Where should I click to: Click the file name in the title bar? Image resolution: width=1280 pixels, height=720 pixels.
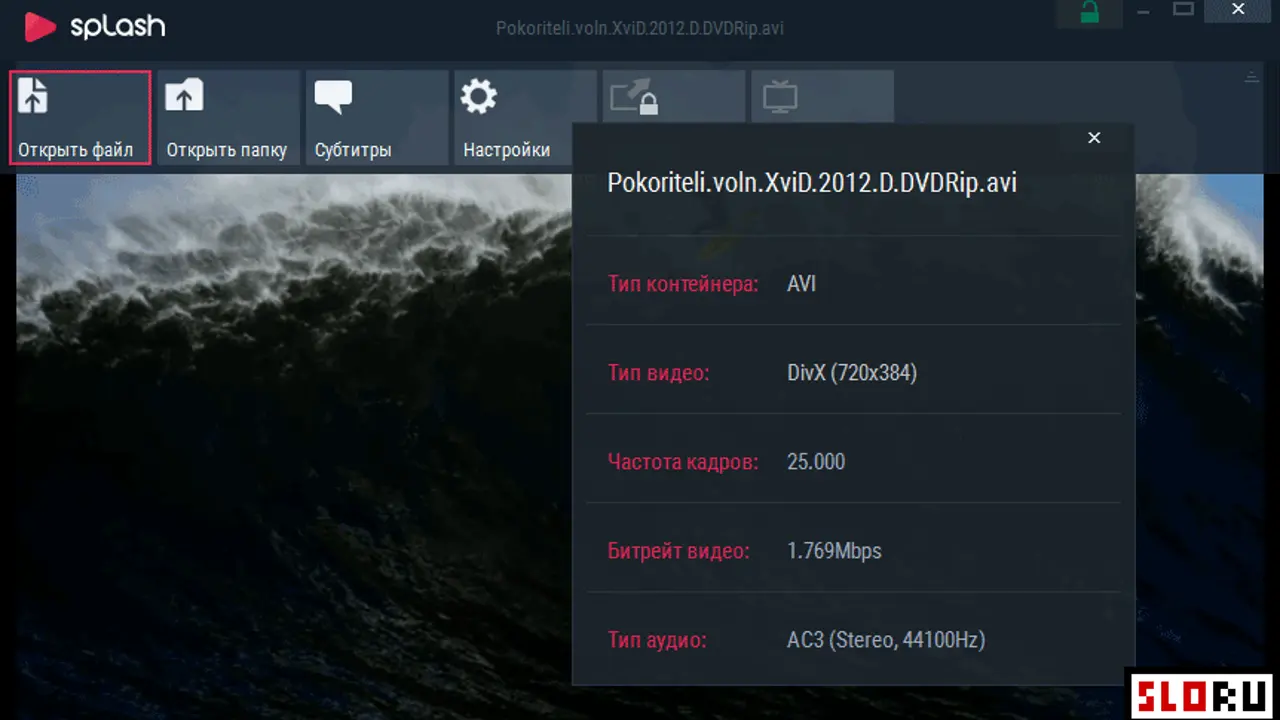(x=639, y=28)
